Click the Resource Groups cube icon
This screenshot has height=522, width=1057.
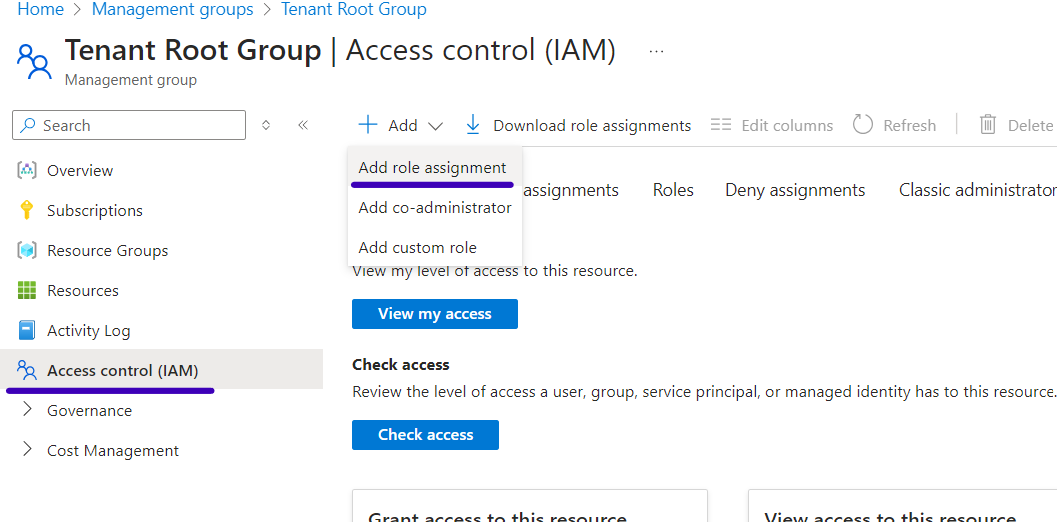pyautogui.click(x=27, y=250)
